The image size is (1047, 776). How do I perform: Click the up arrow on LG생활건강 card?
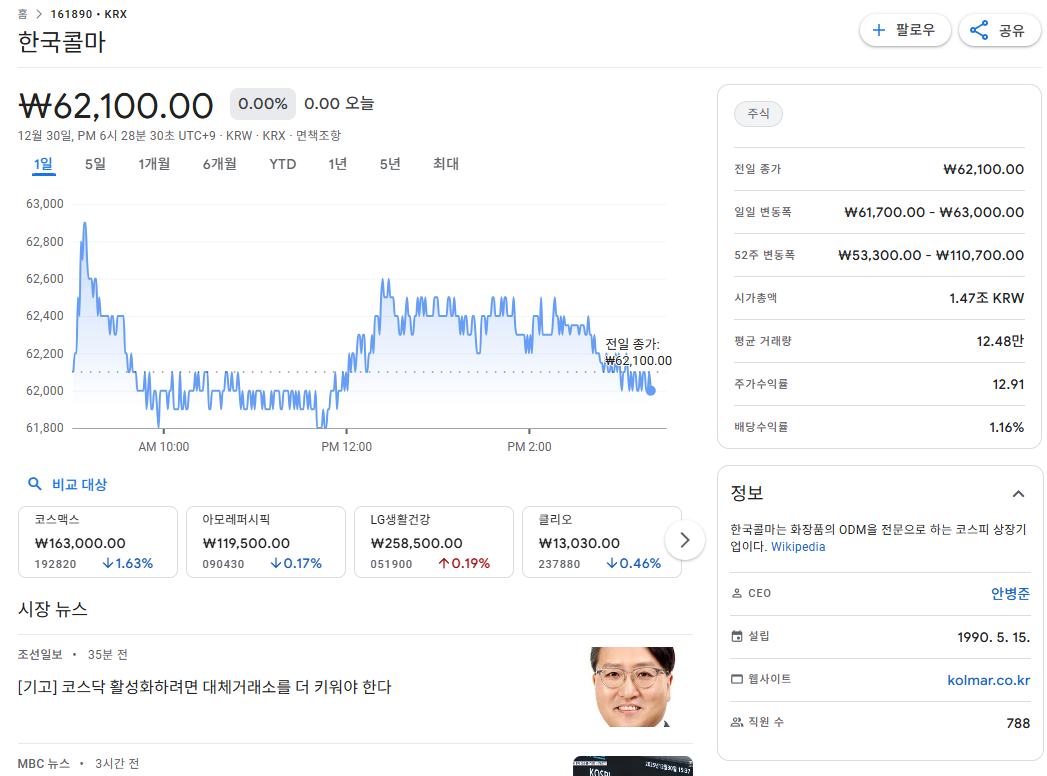(x=444, y=564)
